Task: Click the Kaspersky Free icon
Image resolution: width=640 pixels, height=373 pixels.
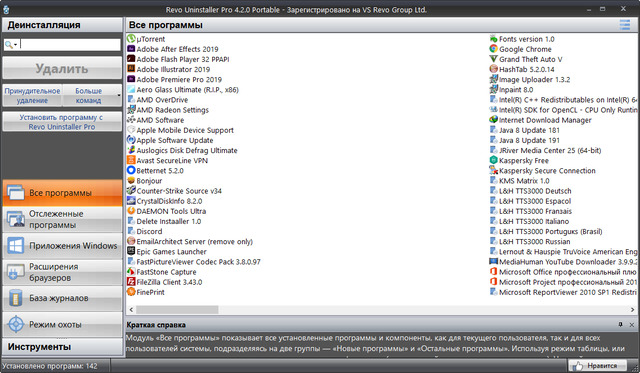Action: [493, 160]
